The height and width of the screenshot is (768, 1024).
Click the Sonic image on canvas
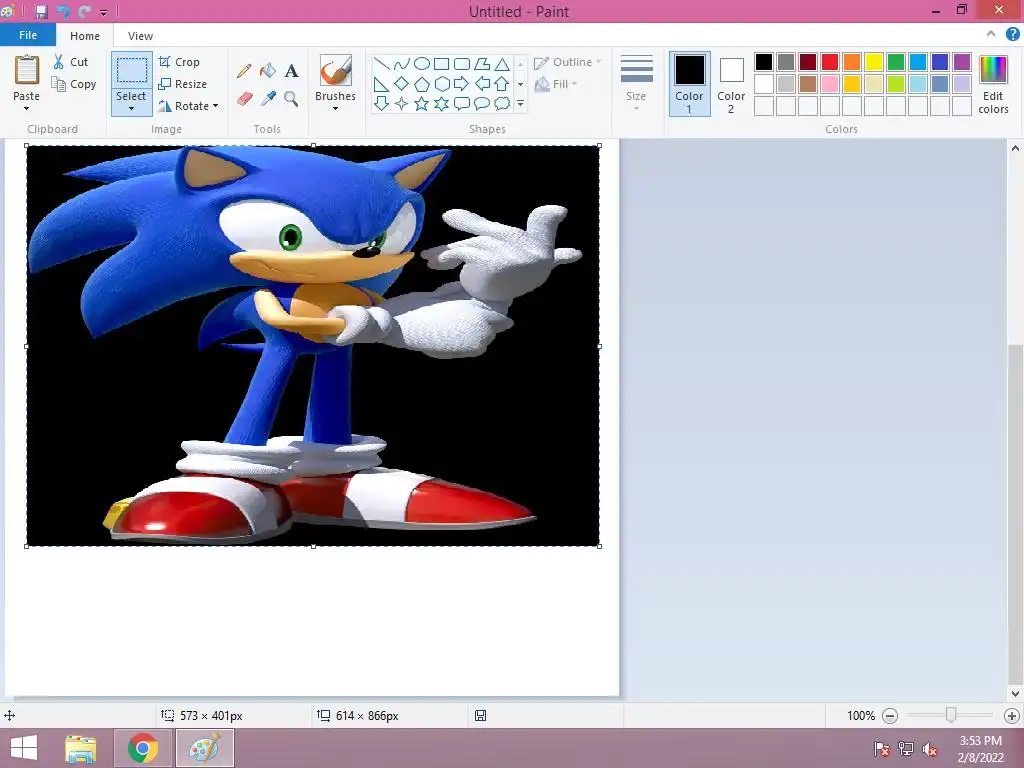313,345
